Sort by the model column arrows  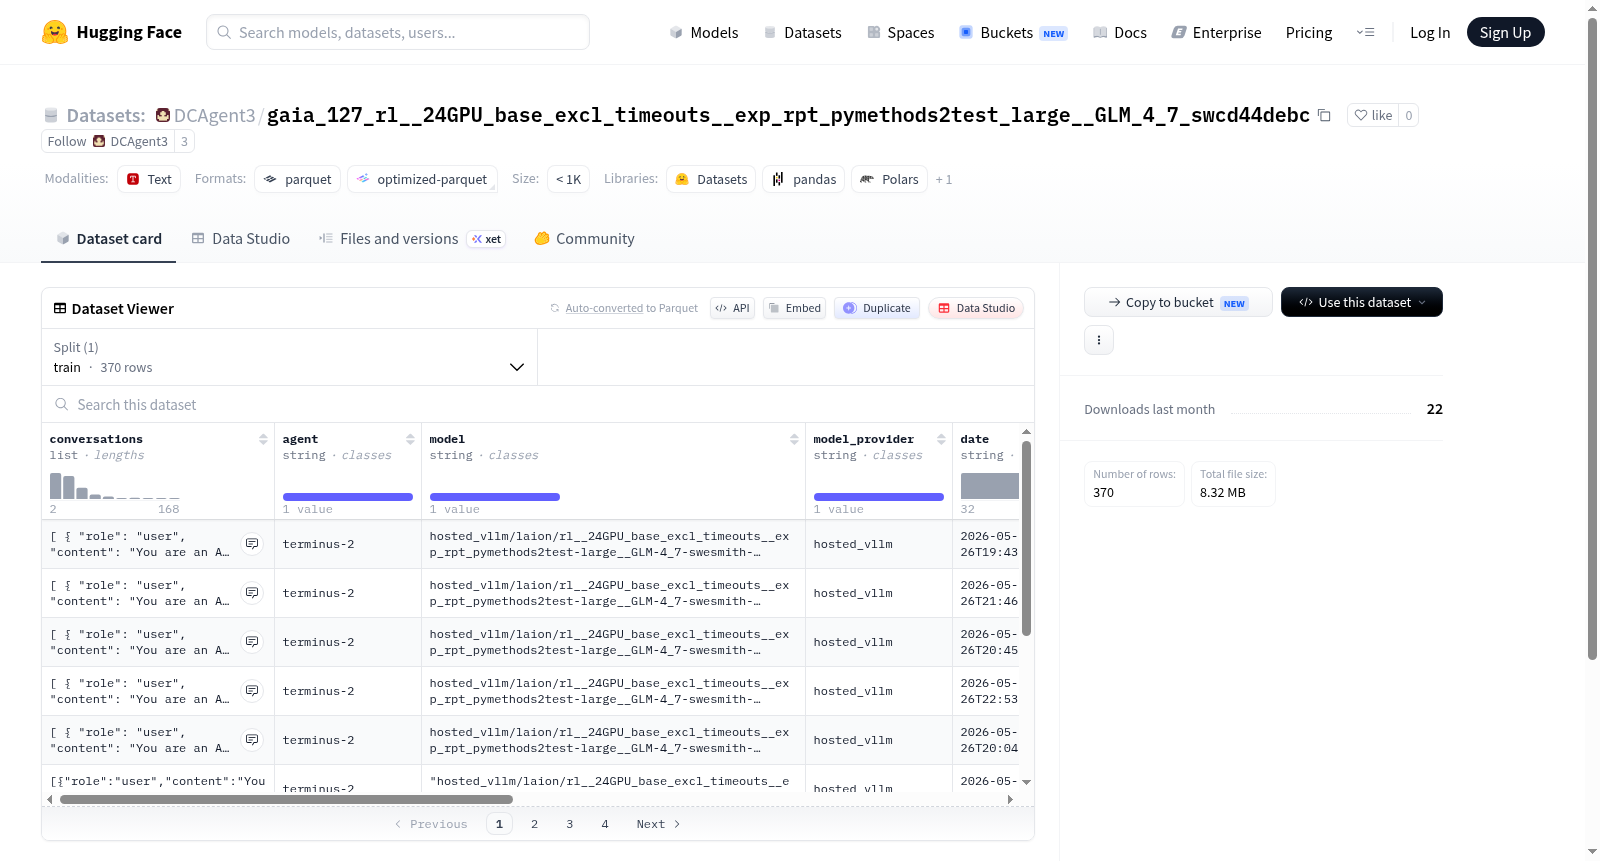click(794, 439)
